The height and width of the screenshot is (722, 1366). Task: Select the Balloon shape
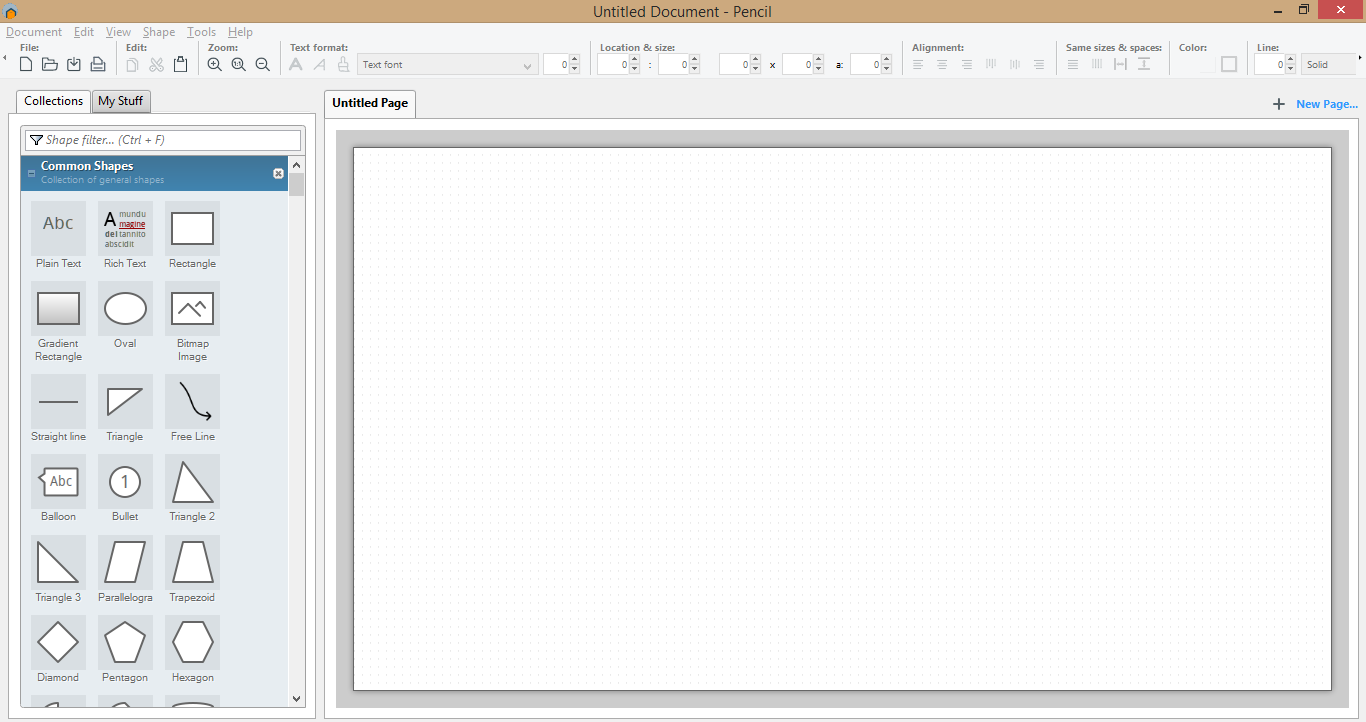point(58,489)
